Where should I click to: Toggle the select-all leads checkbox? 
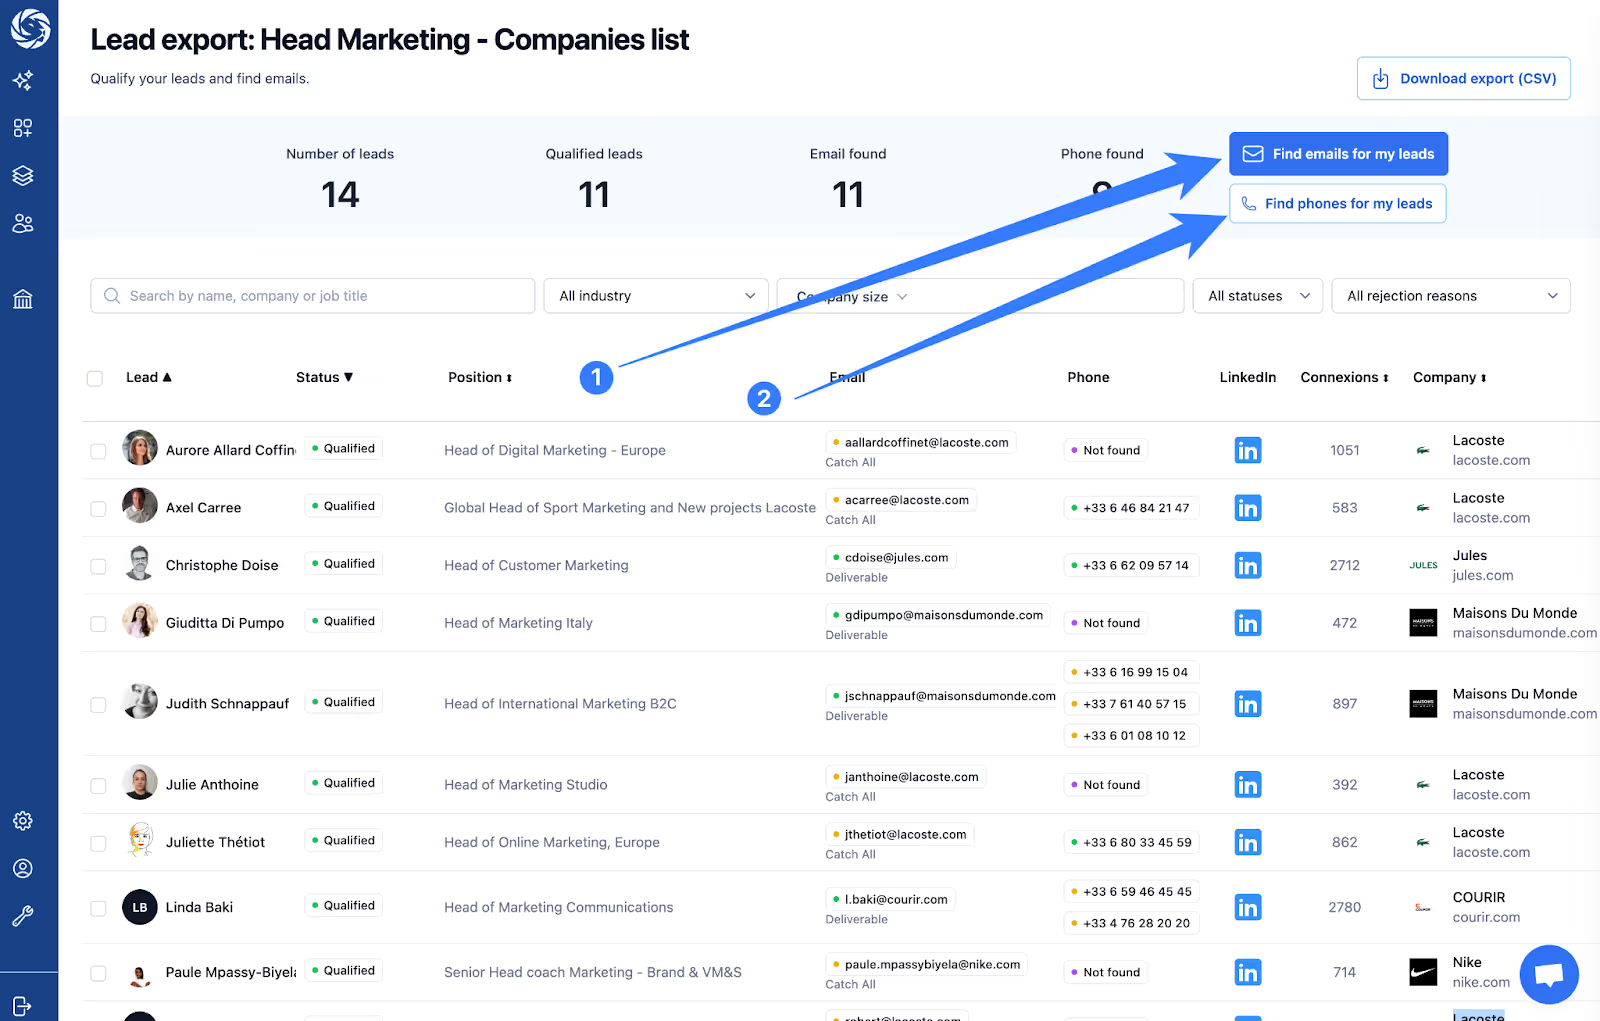[x=95, y=379]
